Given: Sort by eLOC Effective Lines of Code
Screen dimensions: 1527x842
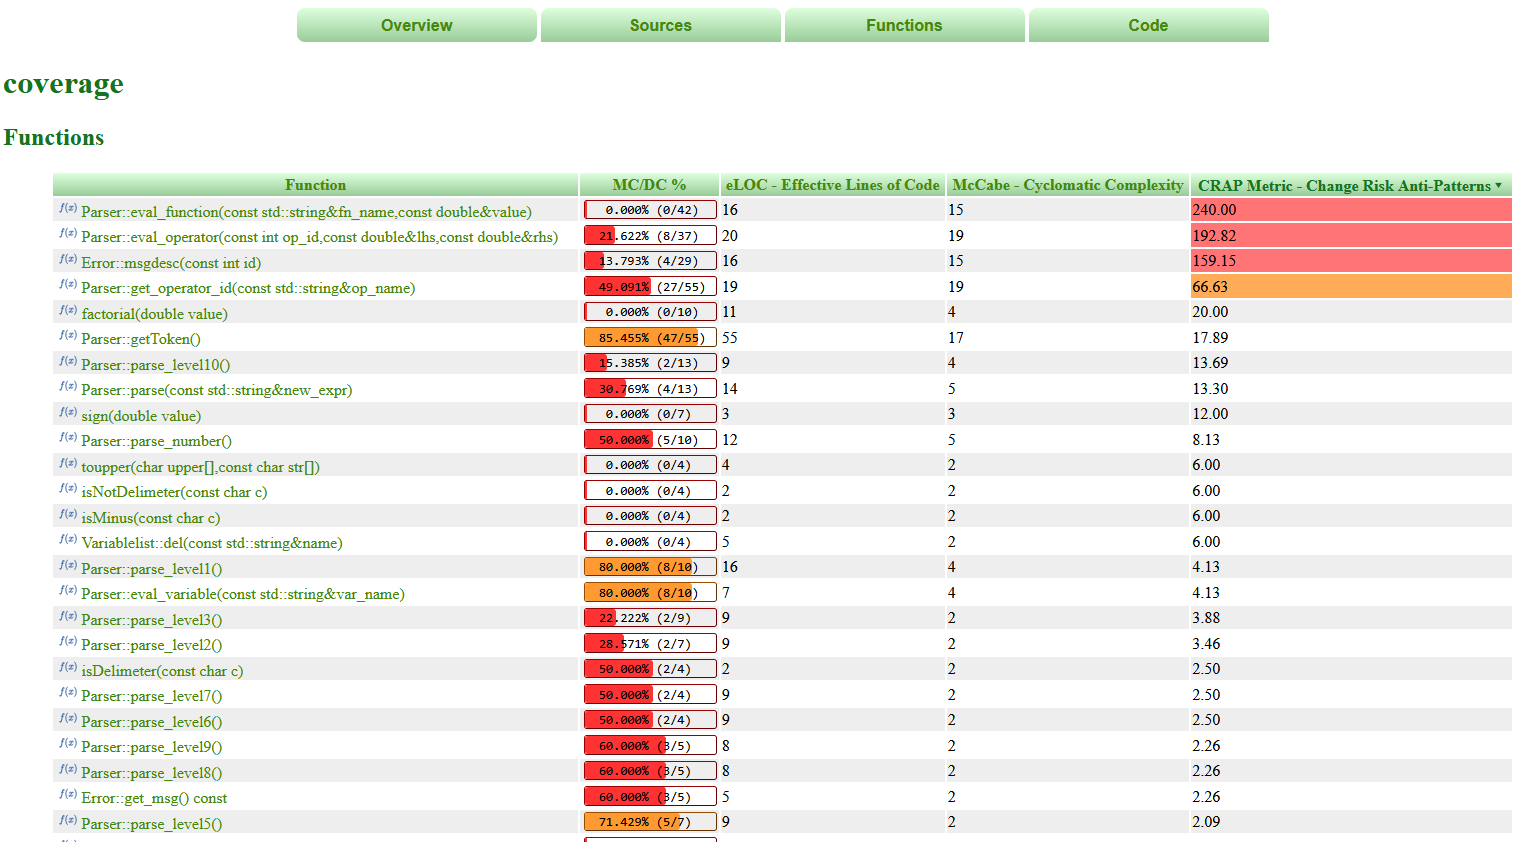Looking at the screenshot, I should [x=832, y=185].
